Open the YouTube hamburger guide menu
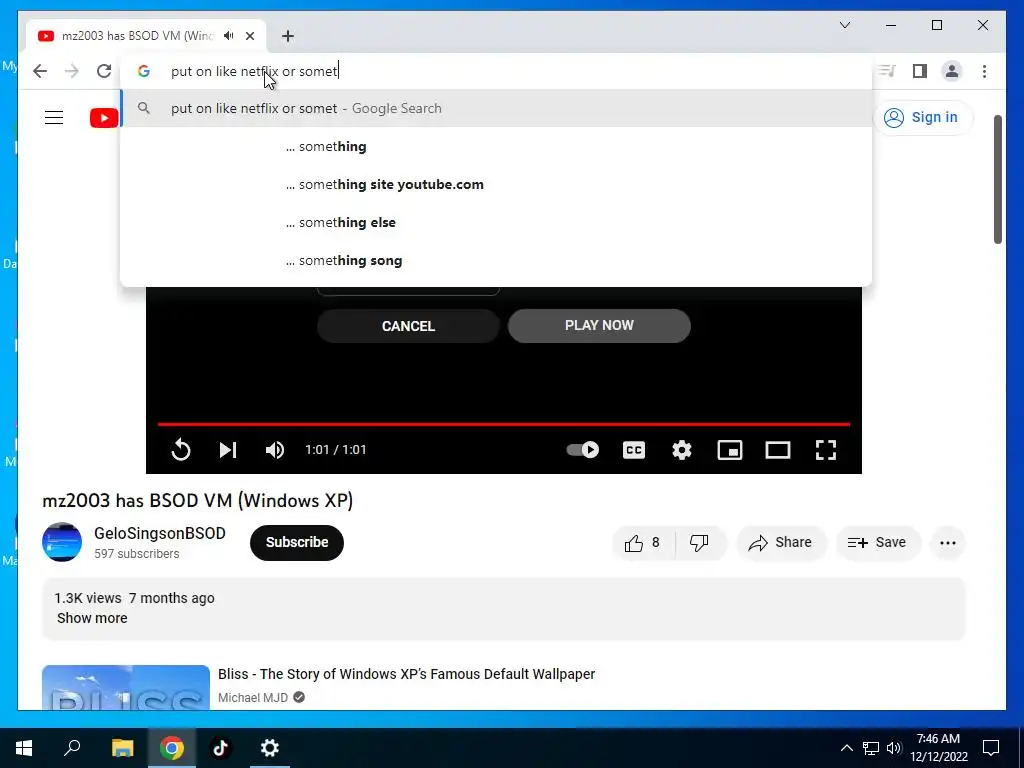Image resolution: width=1024 pixels, height=768 pixels. tap(54, 118)
